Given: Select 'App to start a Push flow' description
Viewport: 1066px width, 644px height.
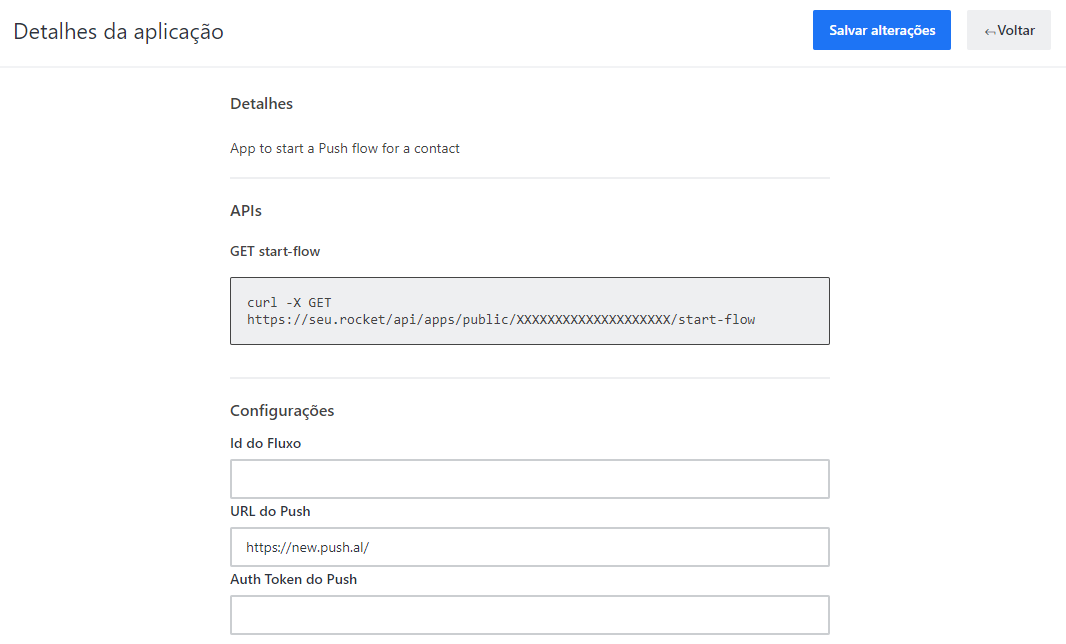Looking at the screenshot, I should pos(345,148).
